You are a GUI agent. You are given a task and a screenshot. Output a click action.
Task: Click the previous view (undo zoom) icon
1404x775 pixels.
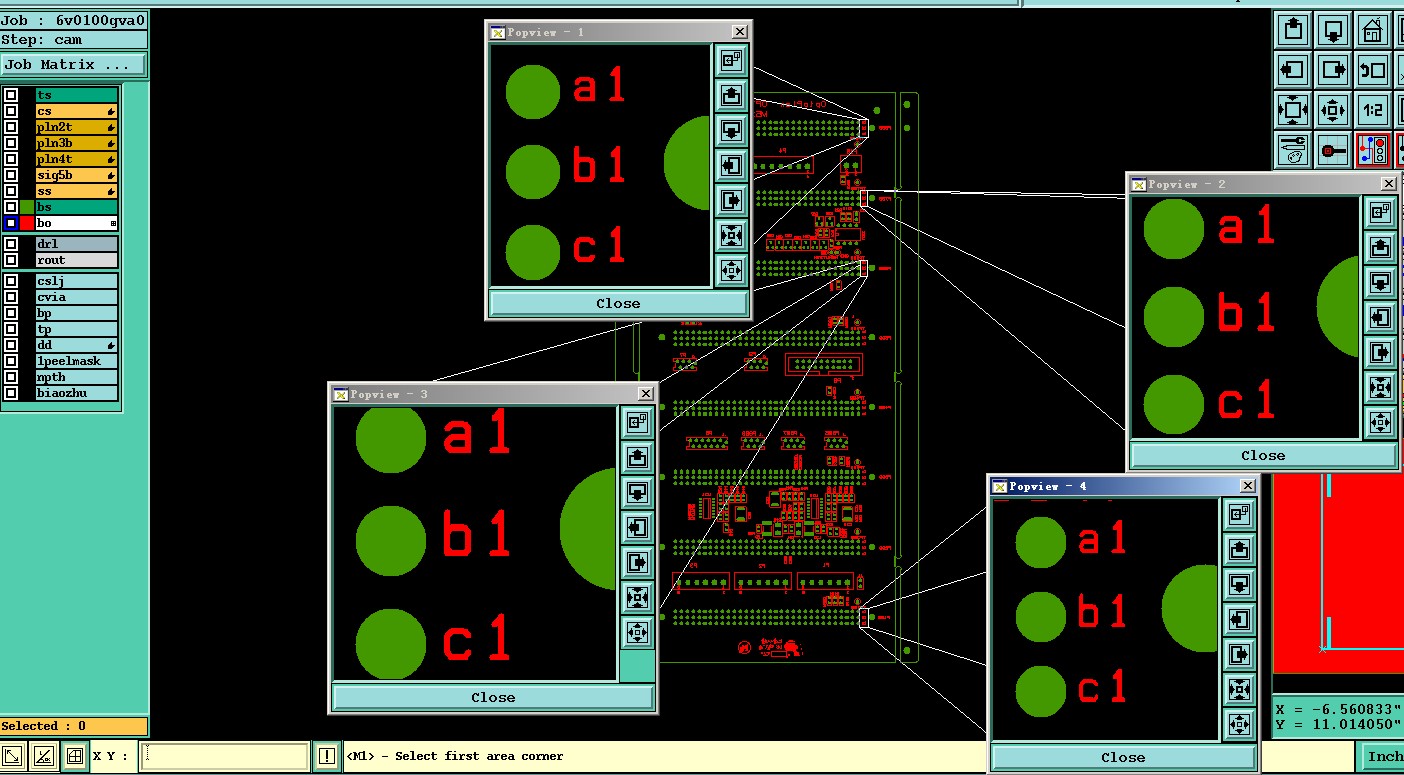coord(1372,70)
